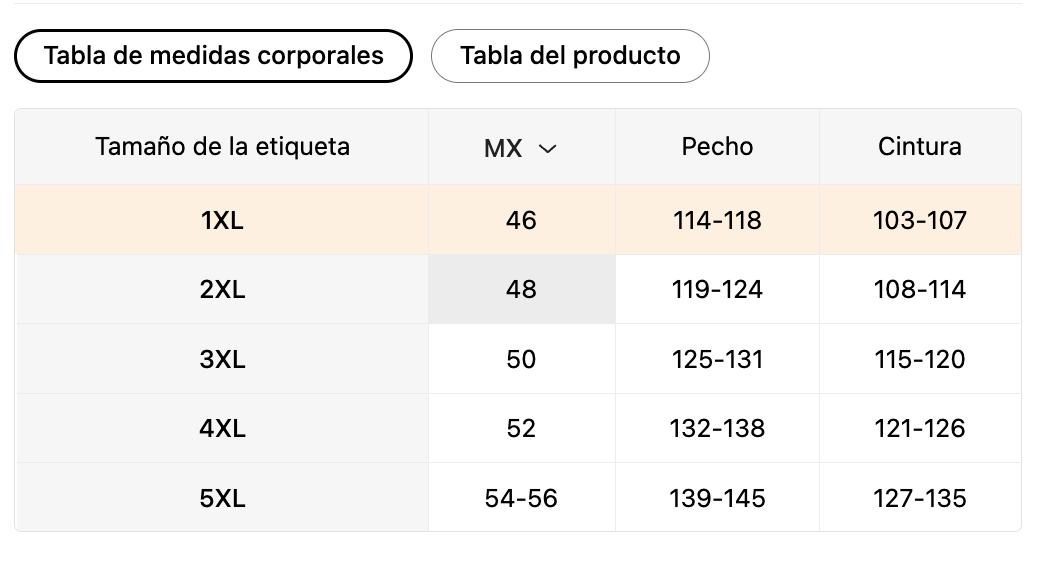Viewport: 1040px width, 572px height.
Task: Click the waist value 127-135
Action: tap(920, 498)
